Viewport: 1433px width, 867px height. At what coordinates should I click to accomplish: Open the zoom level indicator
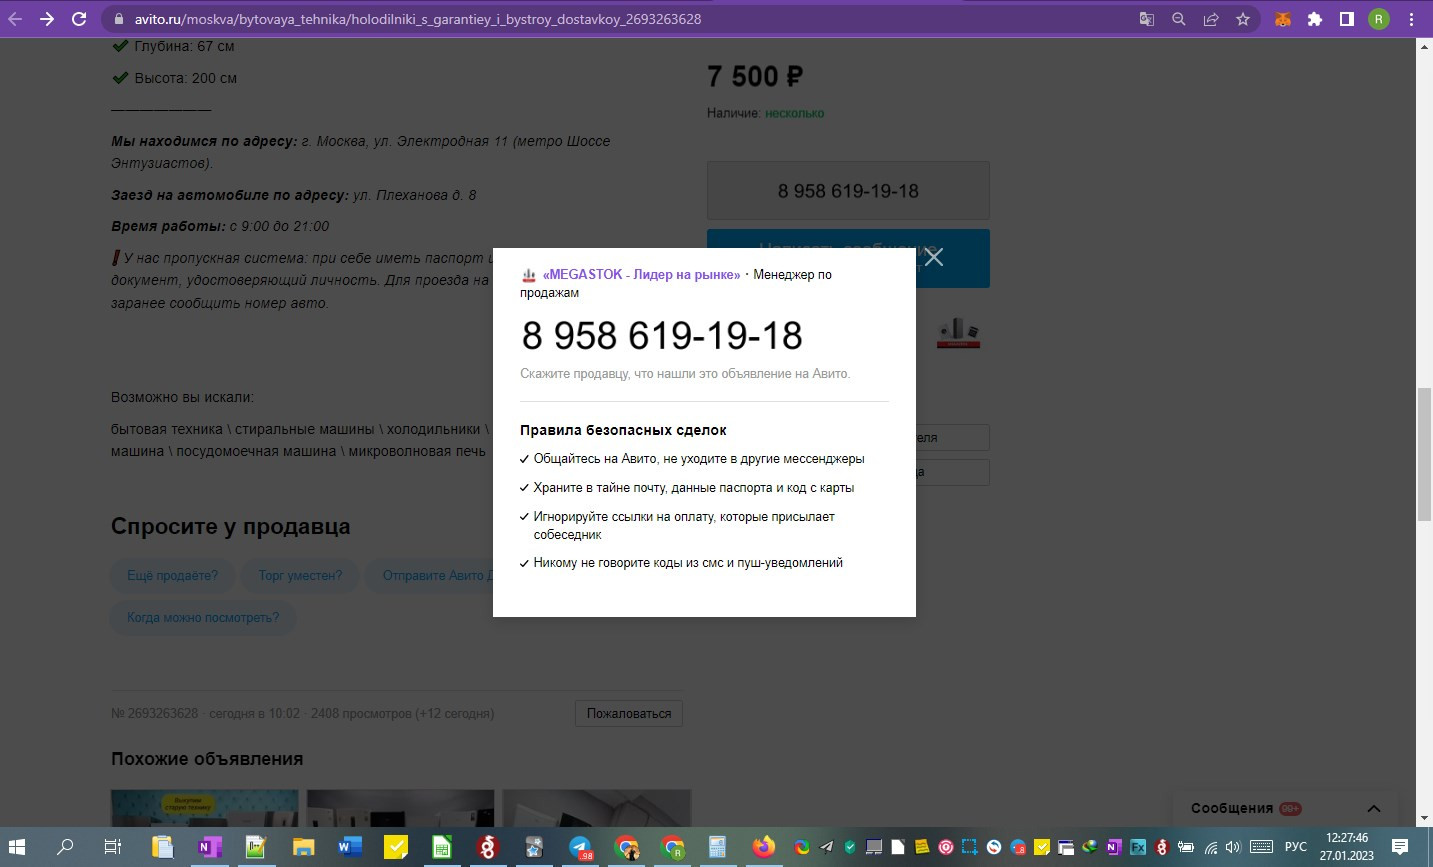point(1179,19)
